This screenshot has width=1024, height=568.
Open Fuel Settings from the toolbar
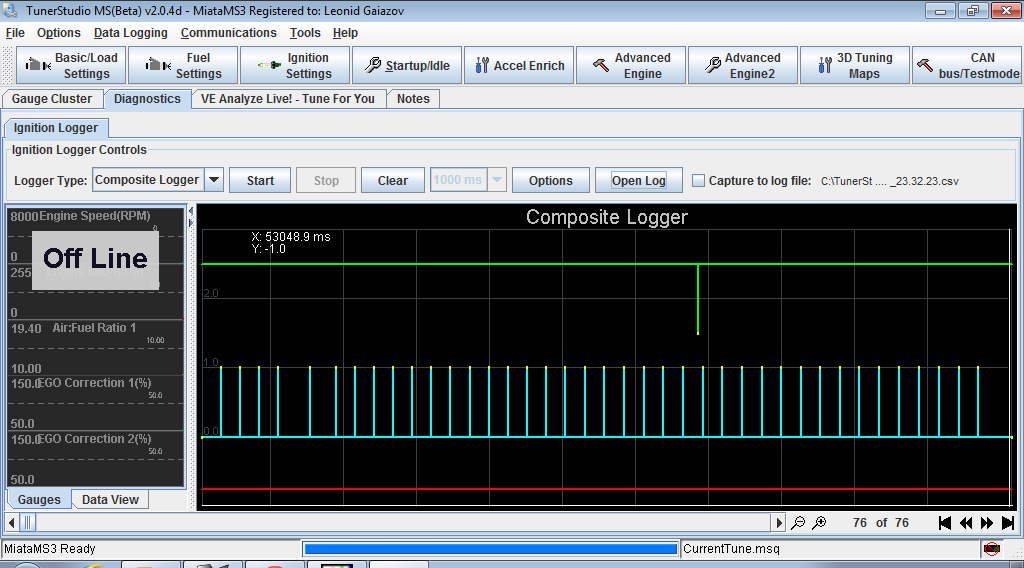pos(183,65)
